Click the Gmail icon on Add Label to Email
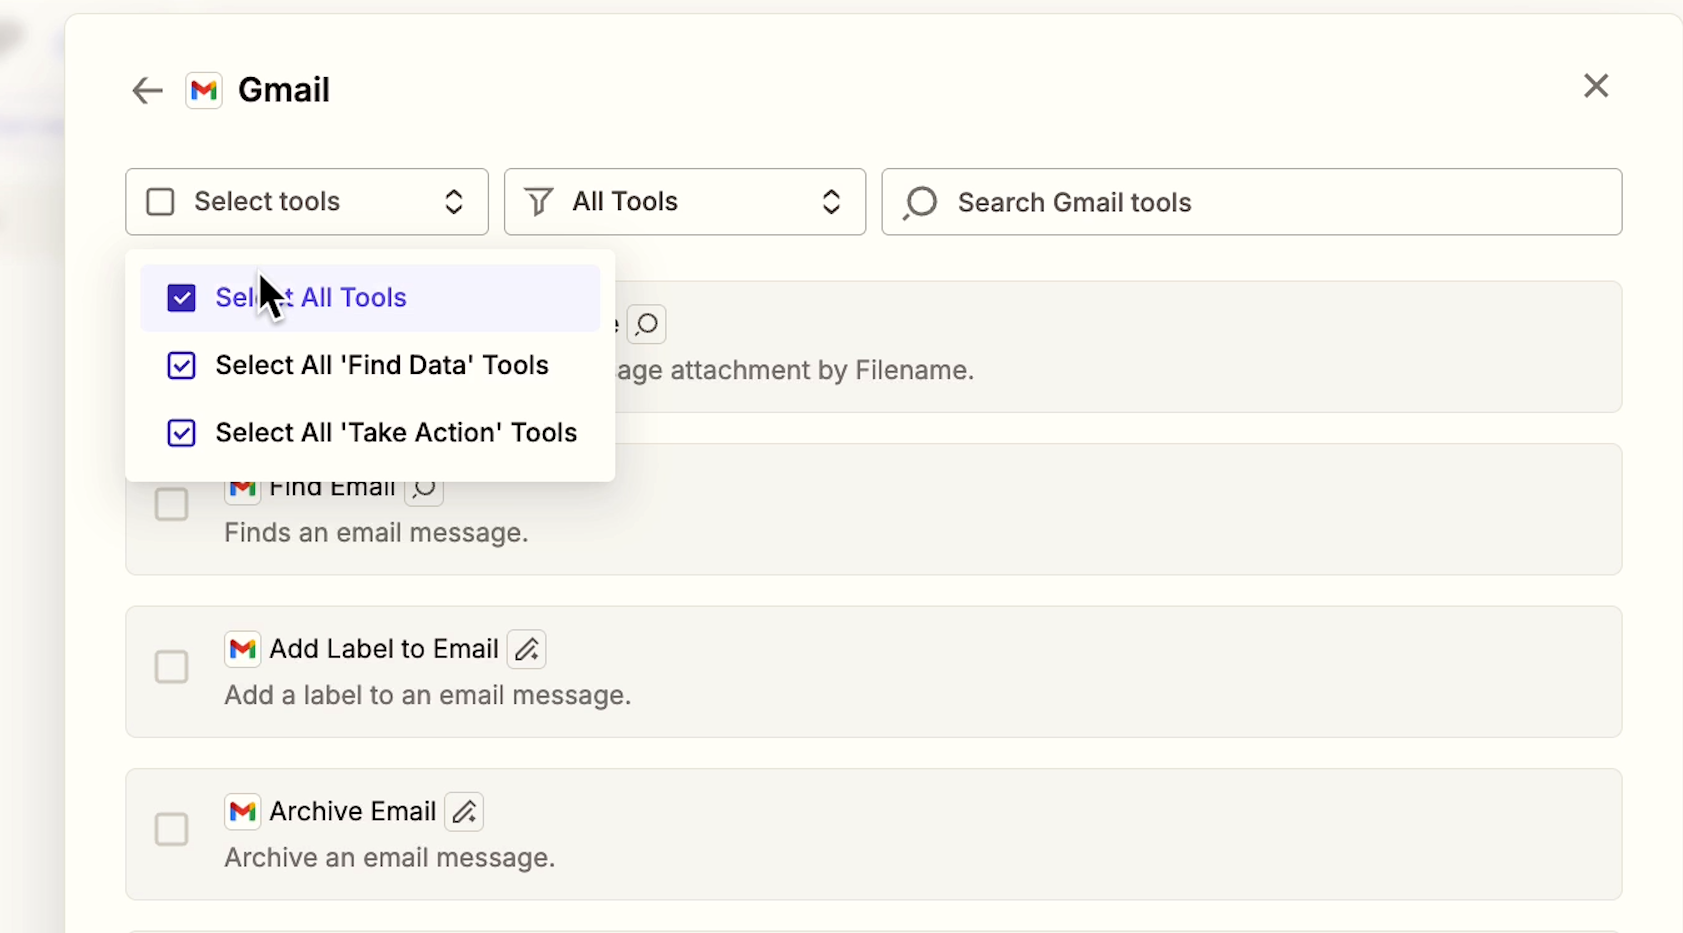Viewport: 1683px width, 933px height. coord(243,649)
